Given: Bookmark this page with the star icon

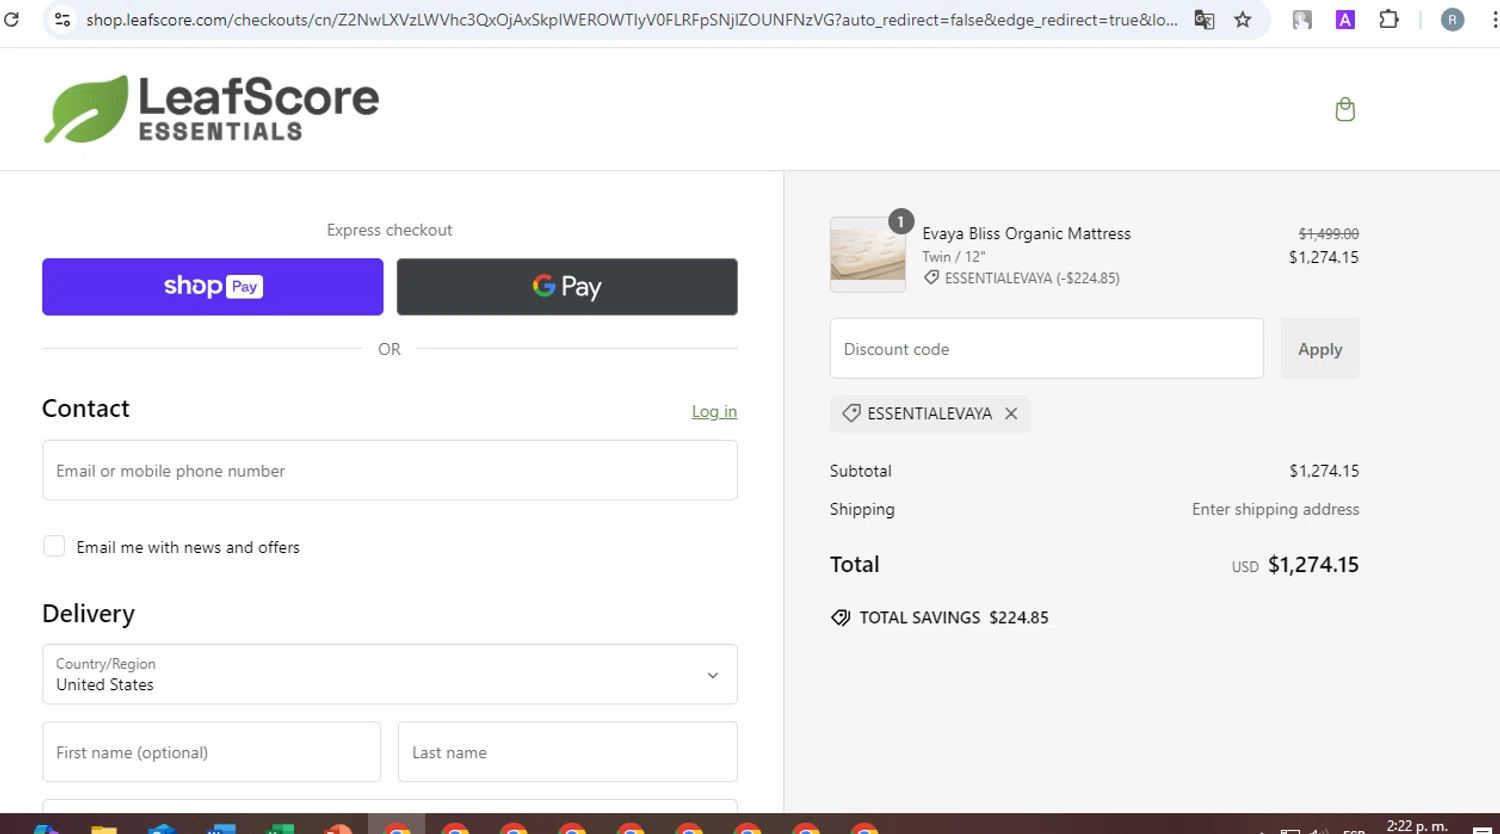Looking at the screenshot, I should tap(1243, 19).
